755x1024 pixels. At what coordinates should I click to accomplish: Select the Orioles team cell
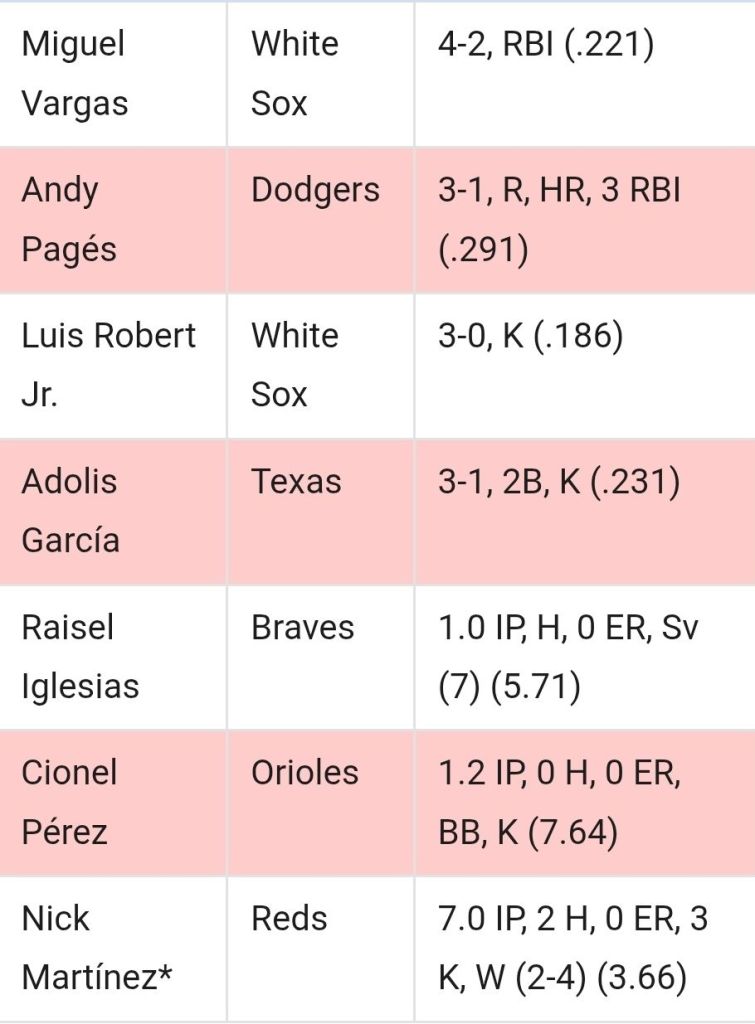(x=321, y=803)
